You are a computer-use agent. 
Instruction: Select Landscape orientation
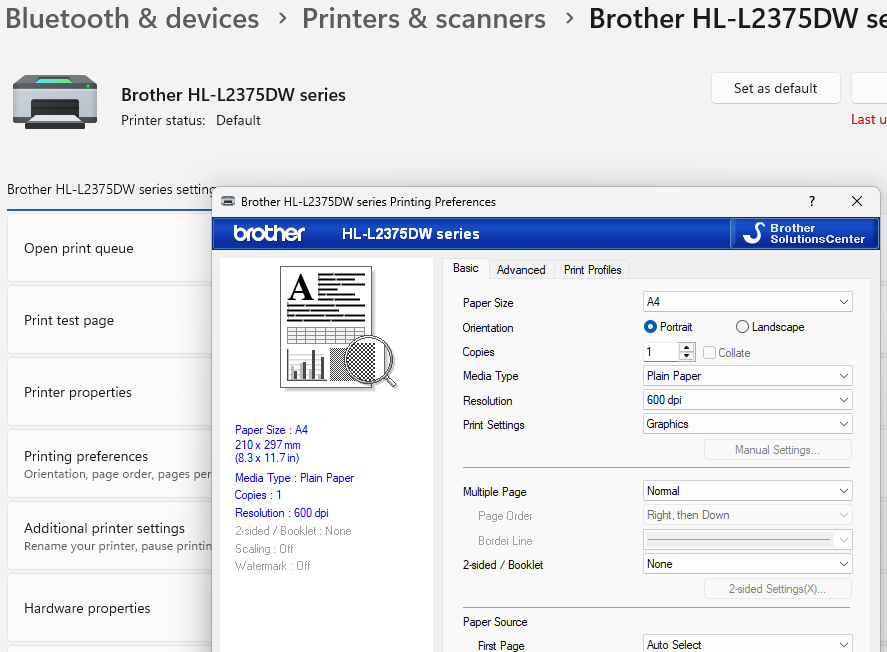pyautogui.click(x=769, y=327)
